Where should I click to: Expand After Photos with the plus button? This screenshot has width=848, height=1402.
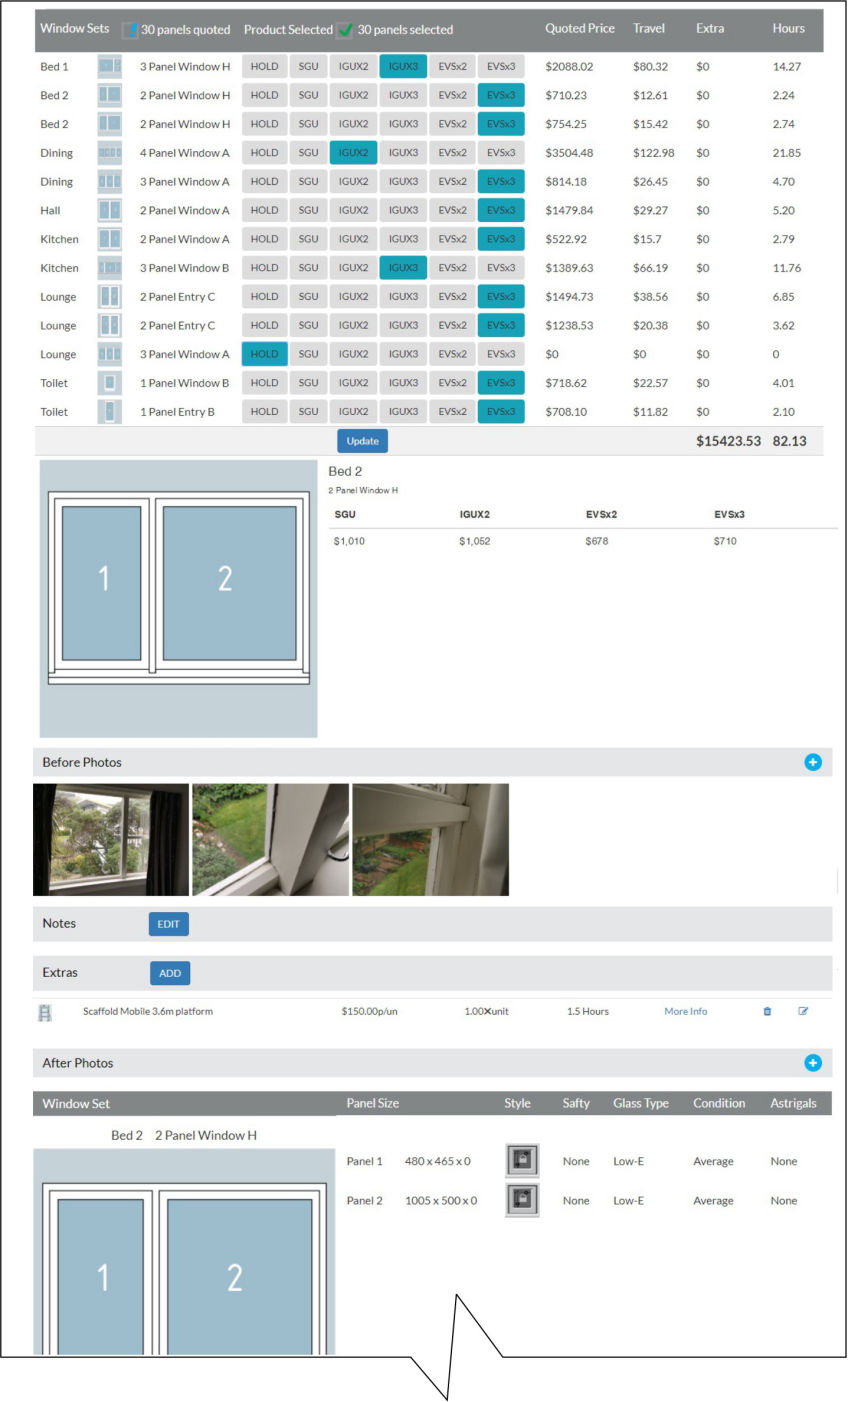[x=812, y=1063]
